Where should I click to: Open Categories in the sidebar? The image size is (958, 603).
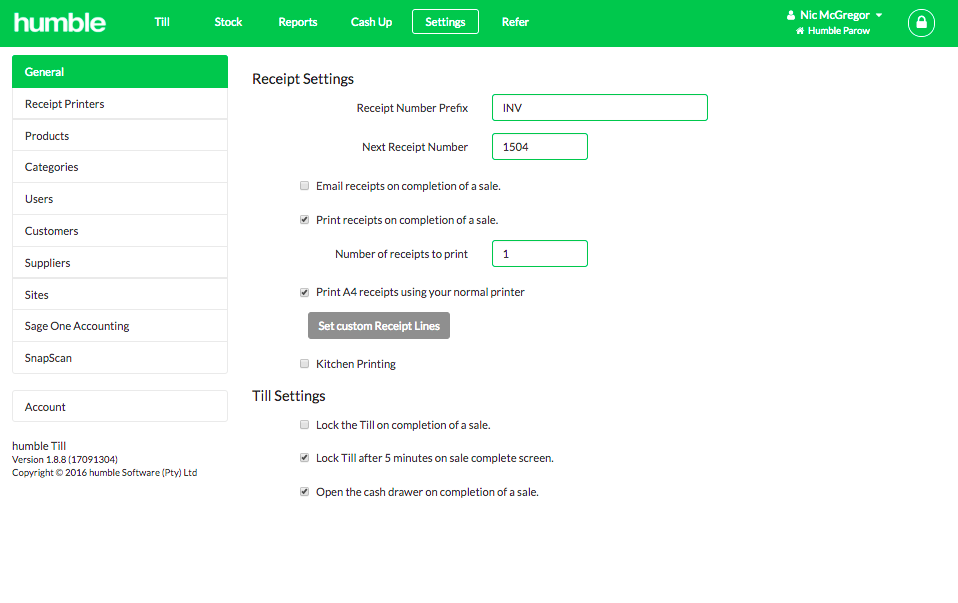click(120, 167)
